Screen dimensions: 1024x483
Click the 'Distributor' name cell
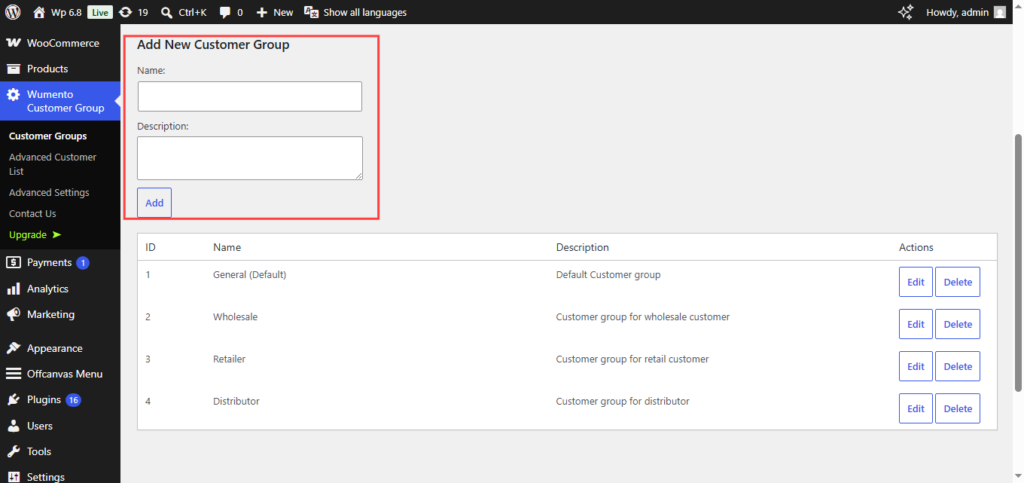pyautogui.click(x=236, y=401)
